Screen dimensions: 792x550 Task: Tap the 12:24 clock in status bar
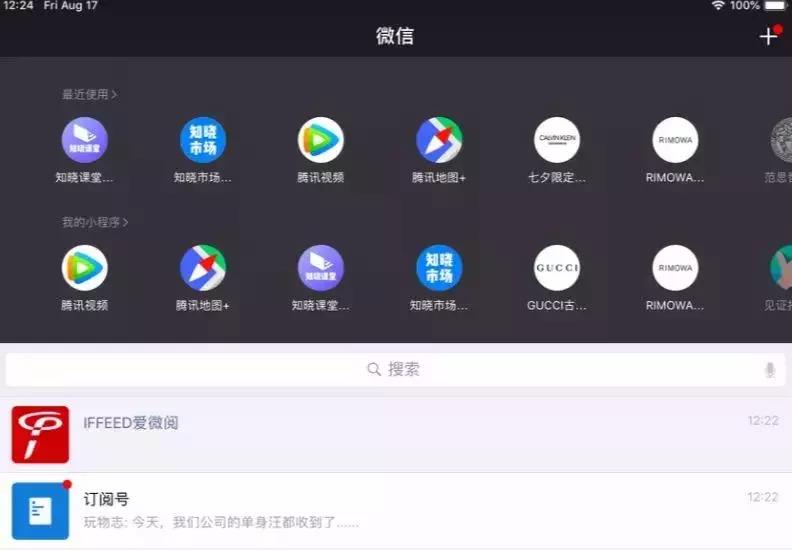pos(18,6)
